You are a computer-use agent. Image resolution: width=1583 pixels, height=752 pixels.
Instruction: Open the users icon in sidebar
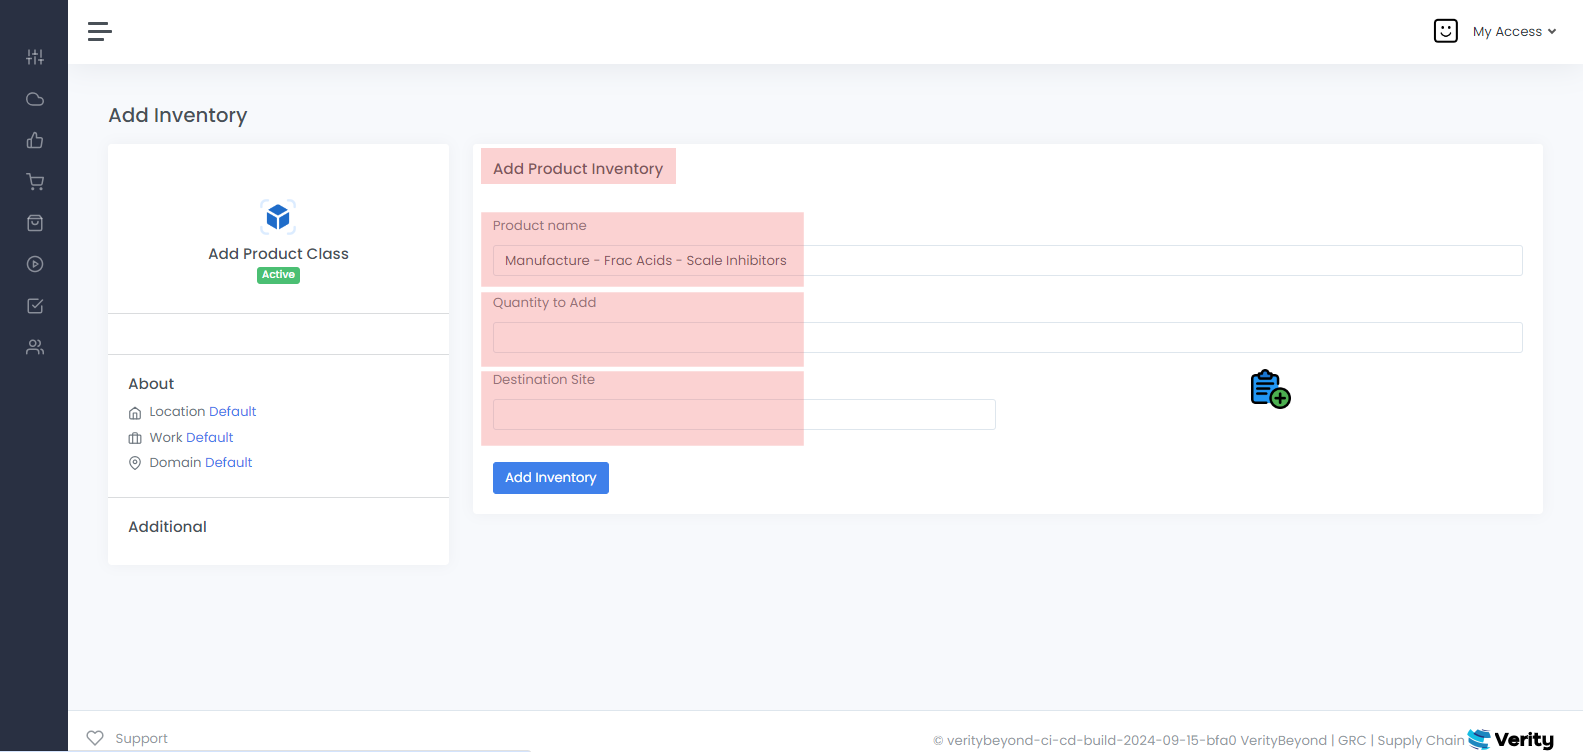click(x=35, y=347)
